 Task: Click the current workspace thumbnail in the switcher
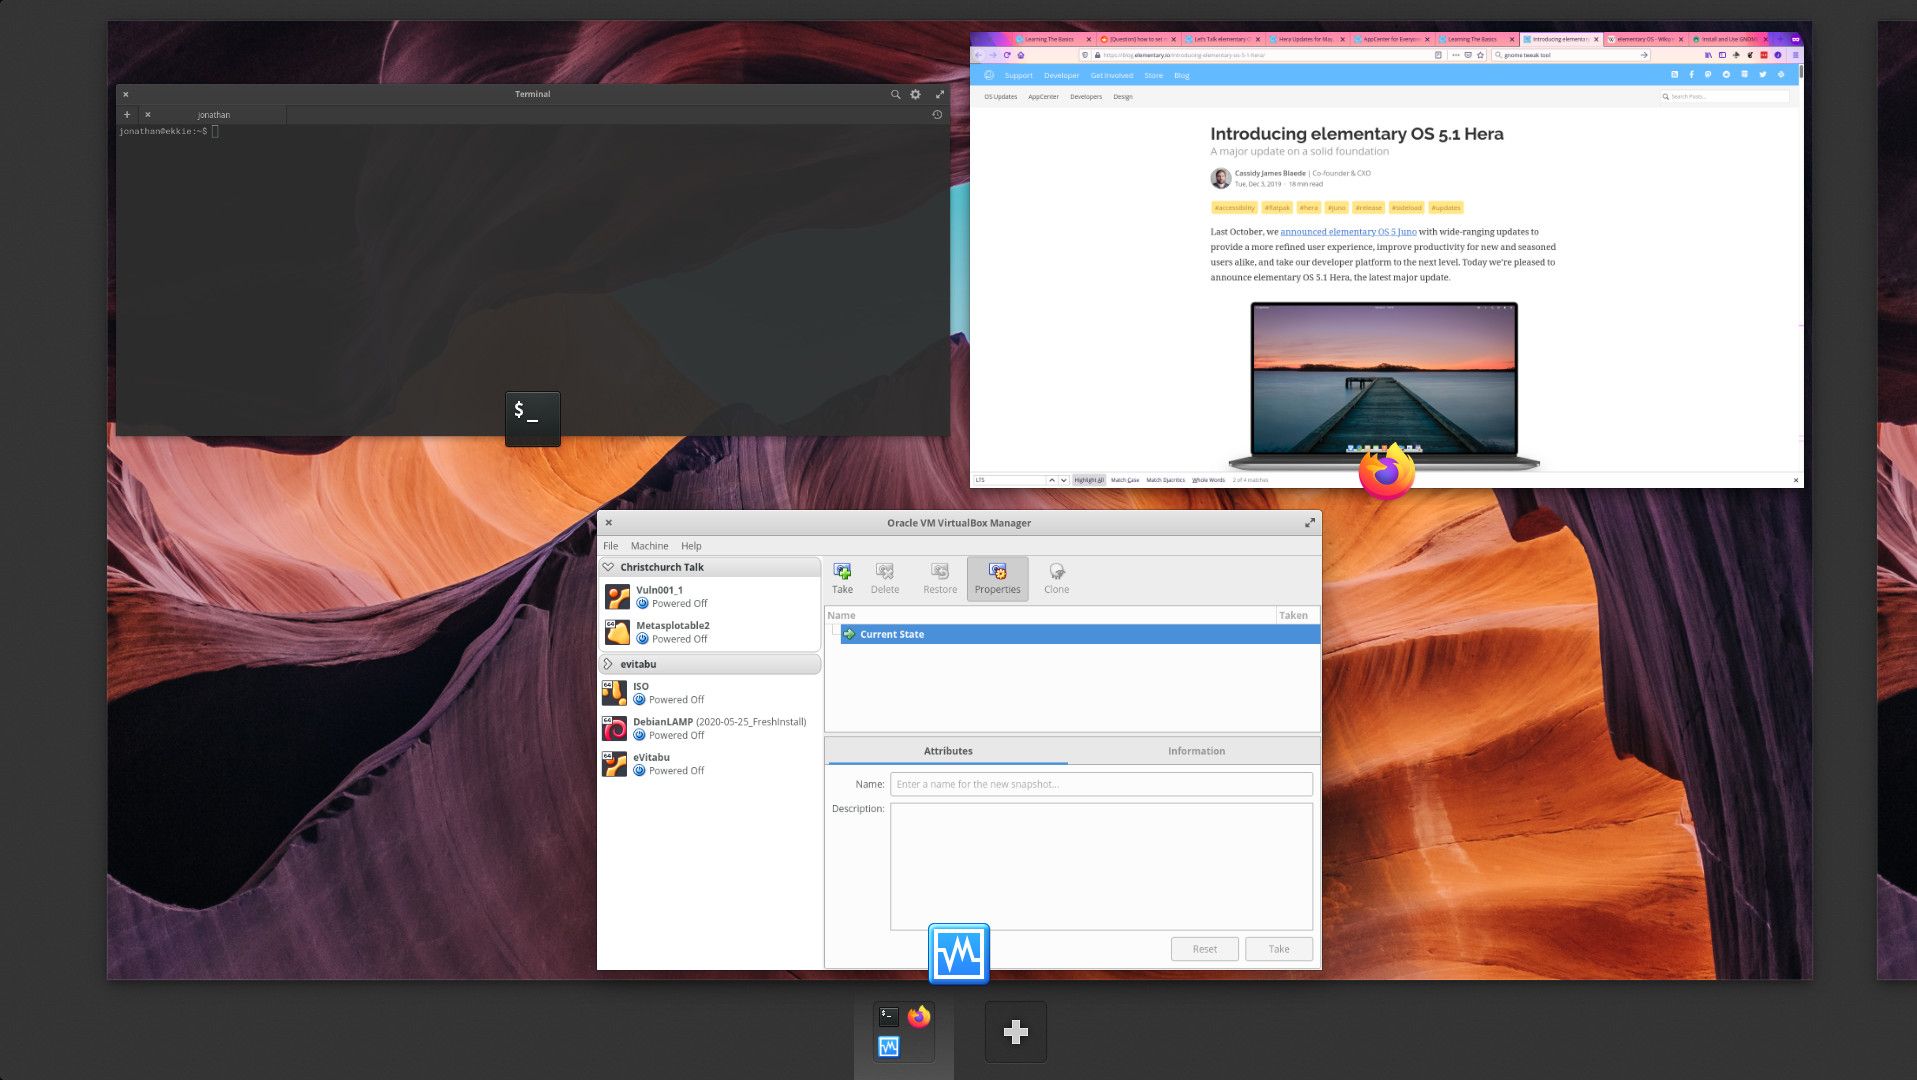pos(903,1032)
